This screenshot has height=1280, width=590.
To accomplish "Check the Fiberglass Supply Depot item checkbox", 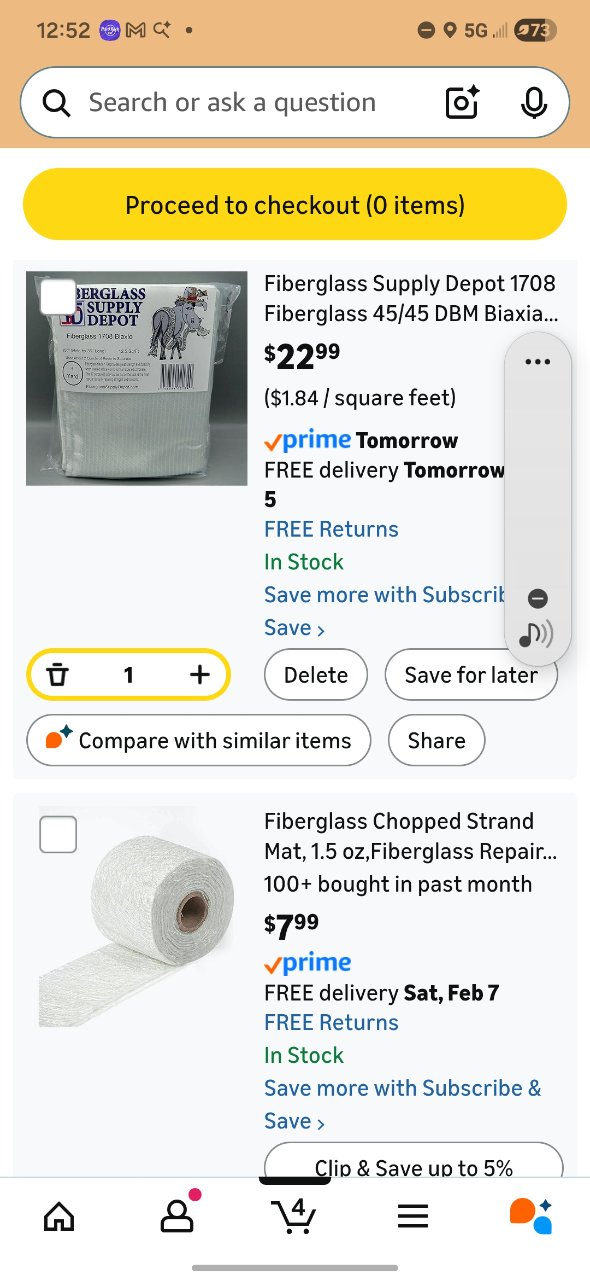I will click(57, 297).
